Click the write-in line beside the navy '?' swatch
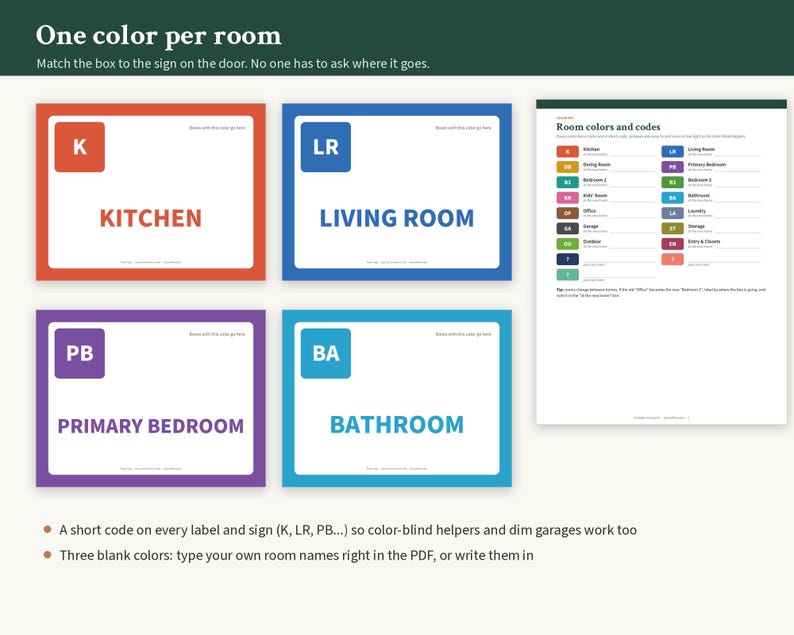 (x=619, y=261)
